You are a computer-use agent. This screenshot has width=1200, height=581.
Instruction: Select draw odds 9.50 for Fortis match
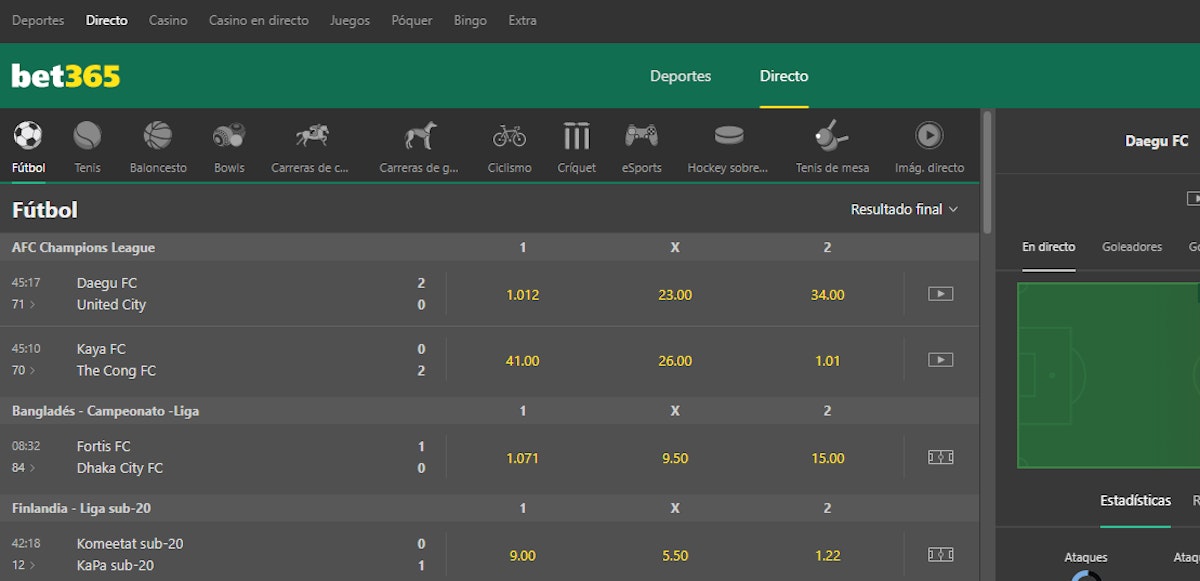[675, 458]
